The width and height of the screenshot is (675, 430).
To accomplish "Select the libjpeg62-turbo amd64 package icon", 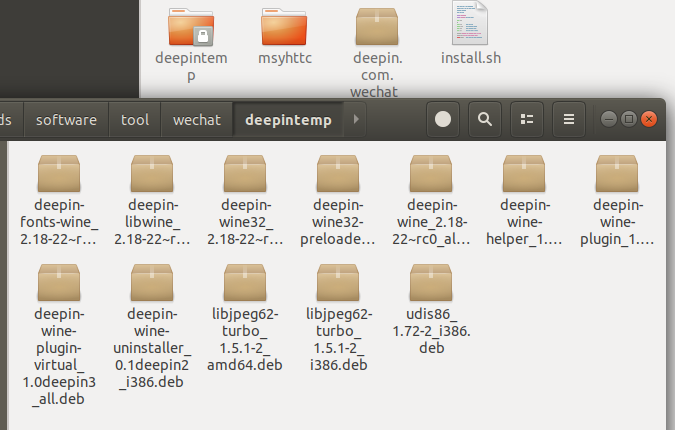I will (x=245, y=282).
